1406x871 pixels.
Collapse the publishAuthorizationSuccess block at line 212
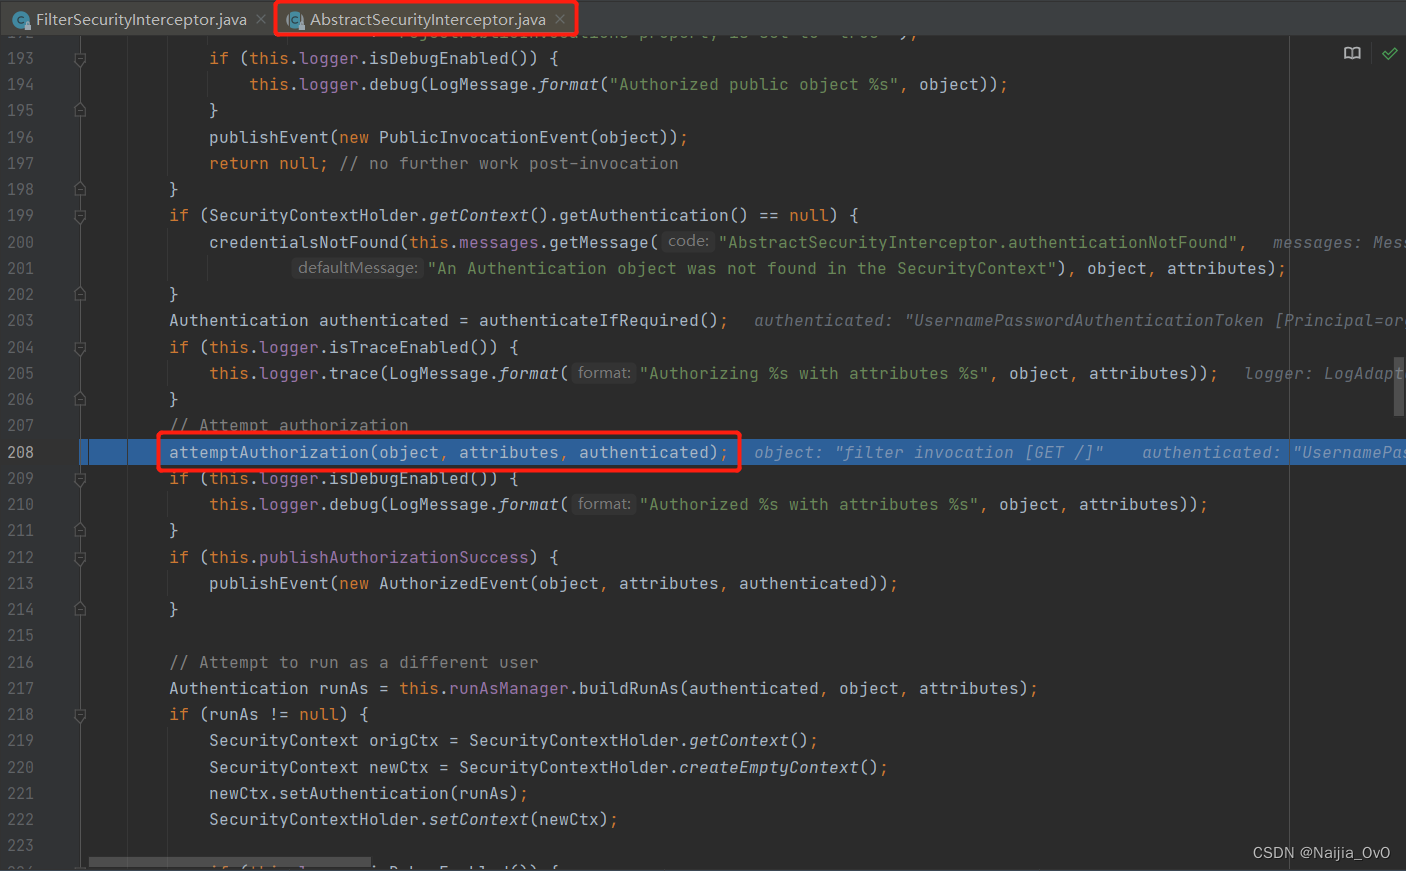tap(80, 557)
